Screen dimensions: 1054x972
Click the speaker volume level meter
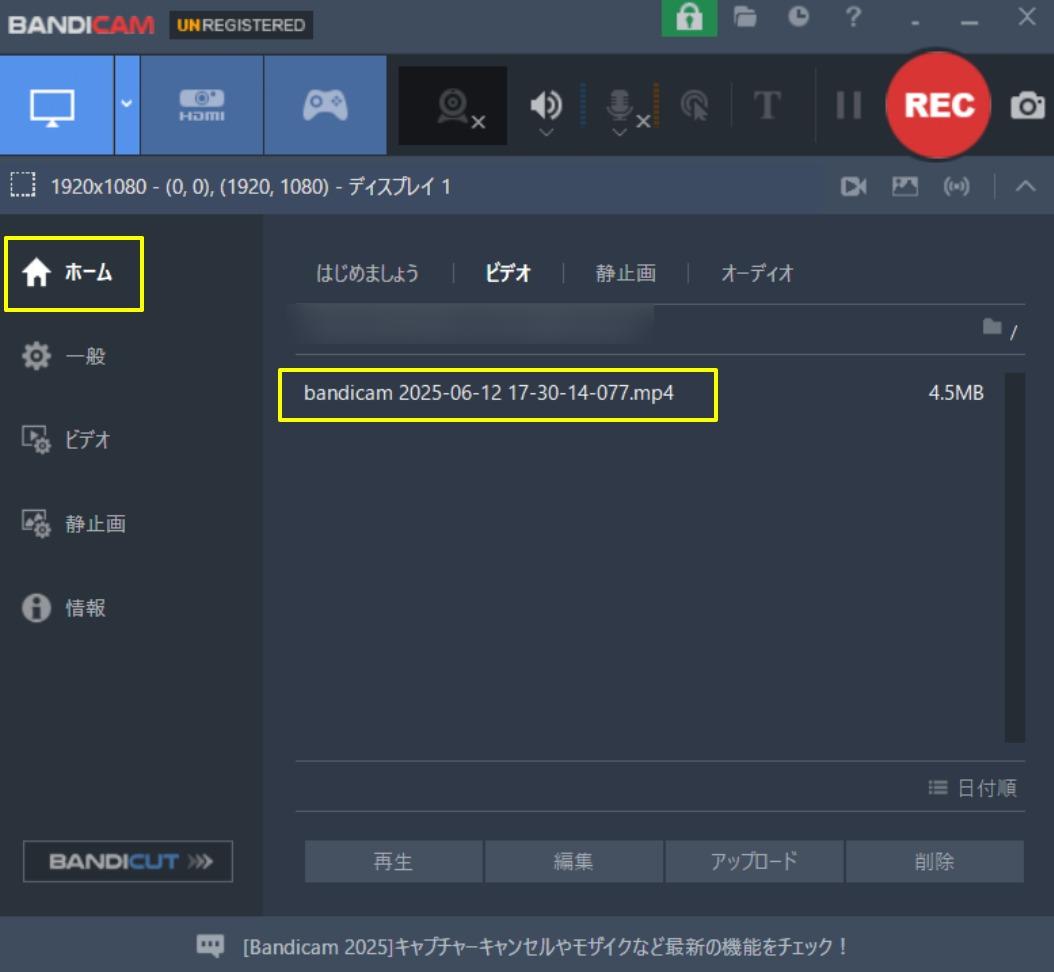point(583,106)
